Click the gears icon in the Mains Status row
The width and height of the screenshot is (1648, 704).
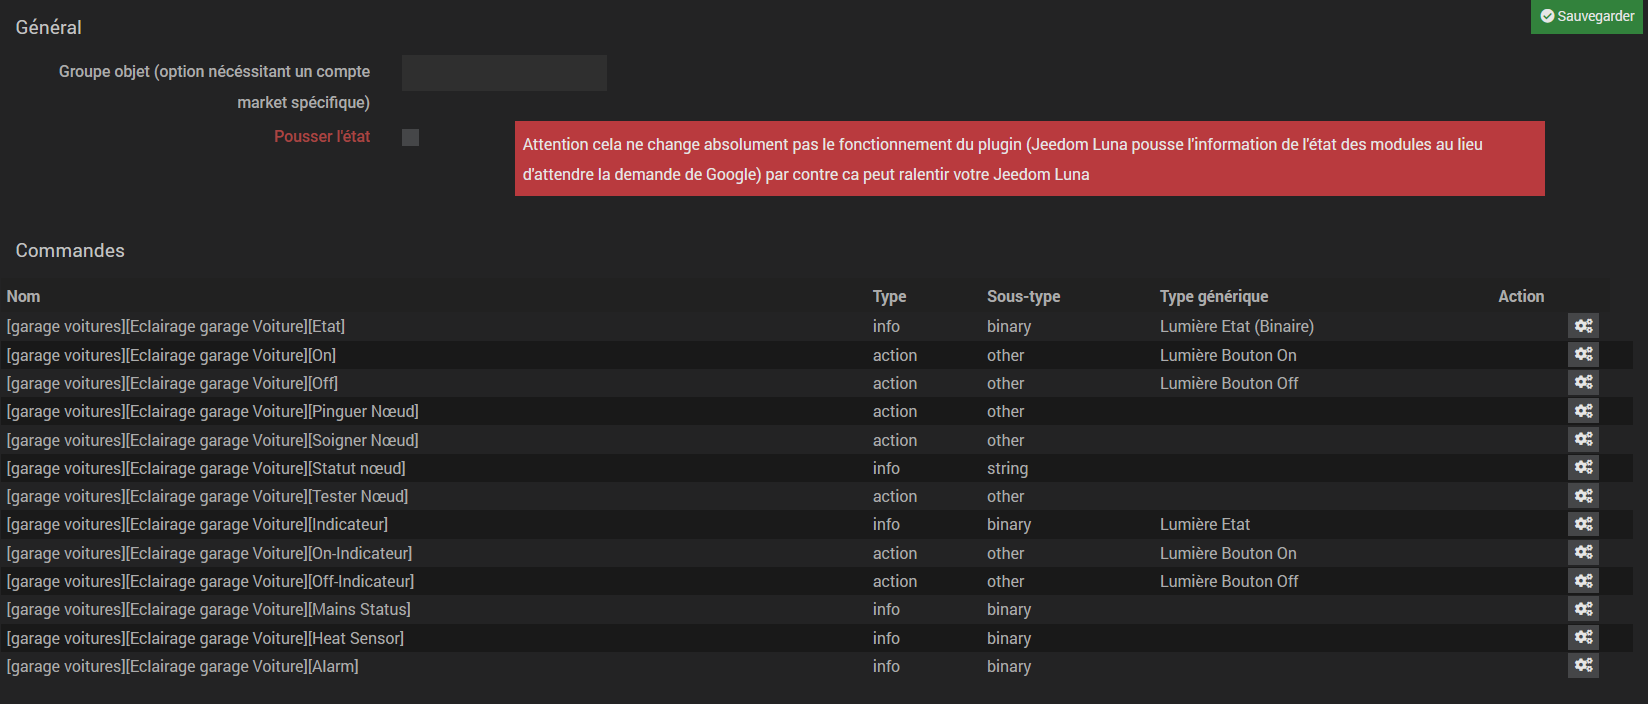(1583, 609)
